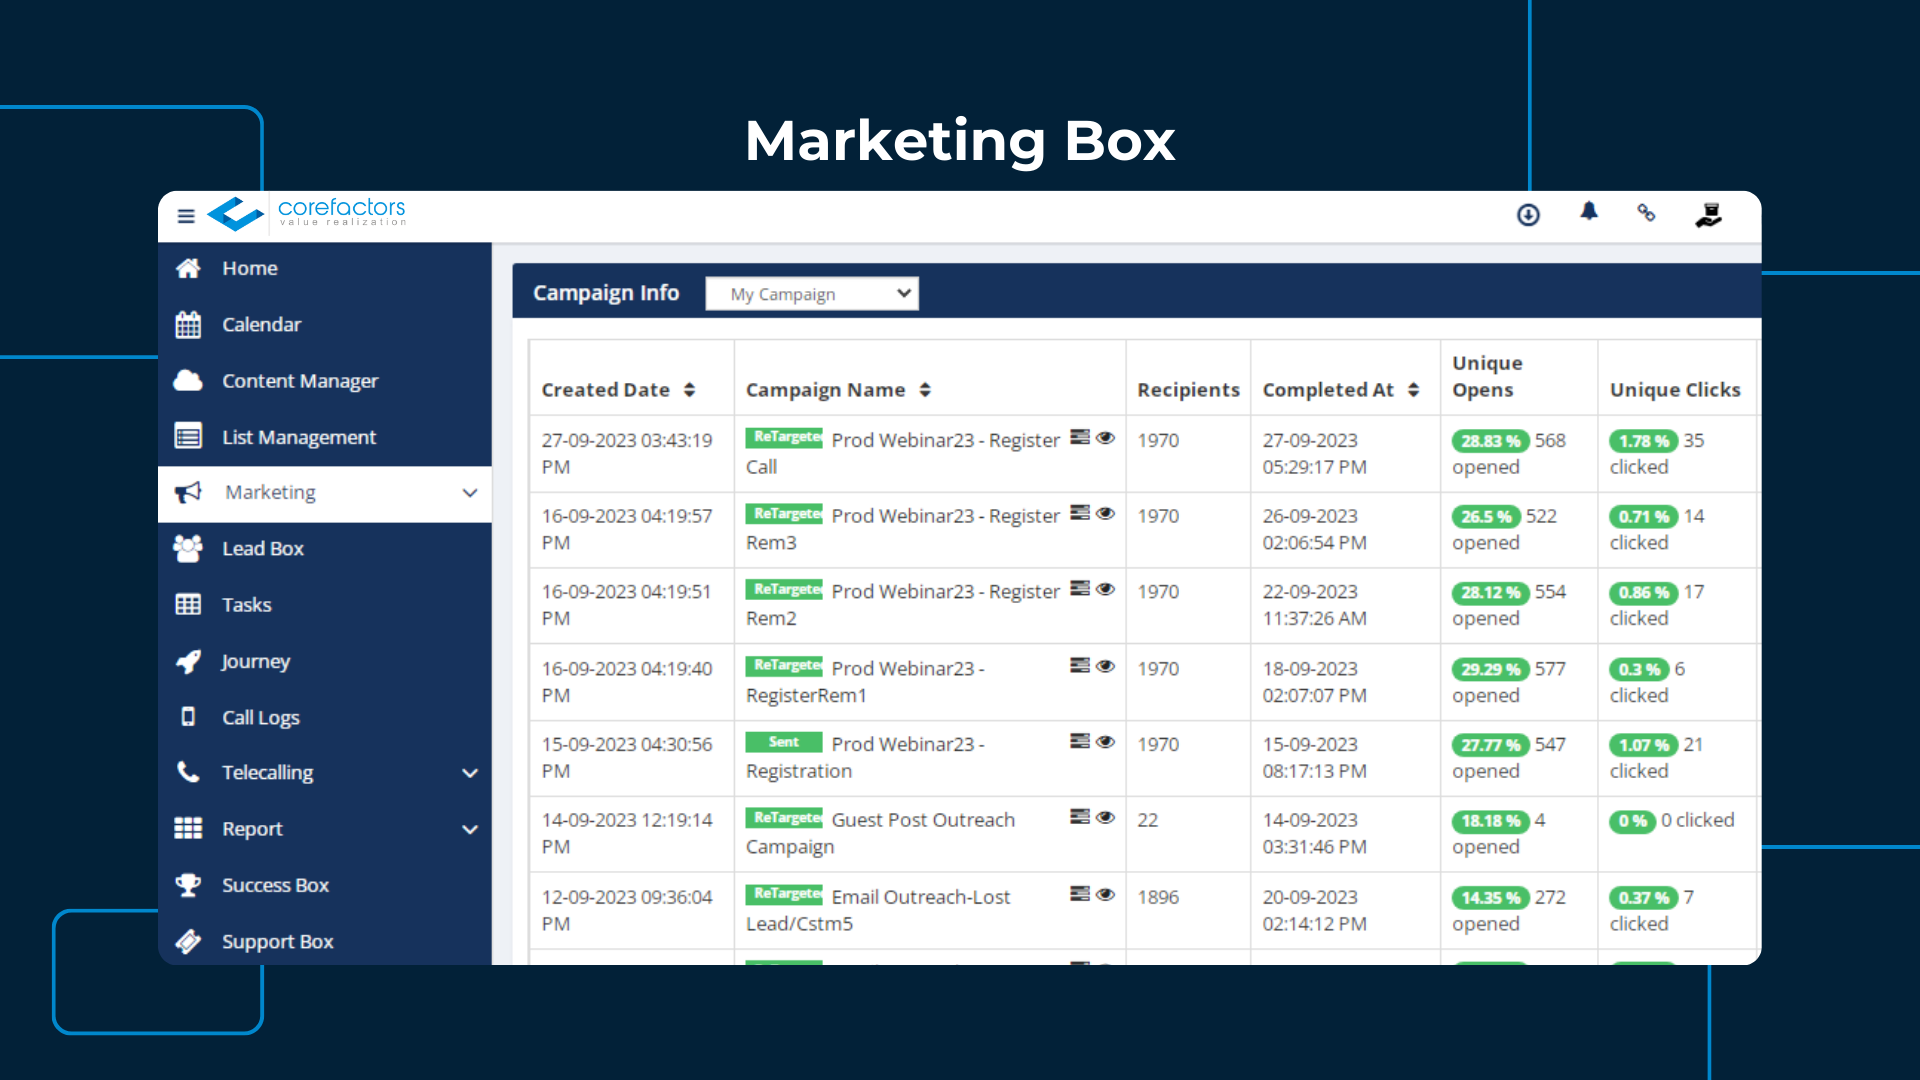Expand the Telecalling sidebar menu

pyautogui.click(x=469, y=773)
